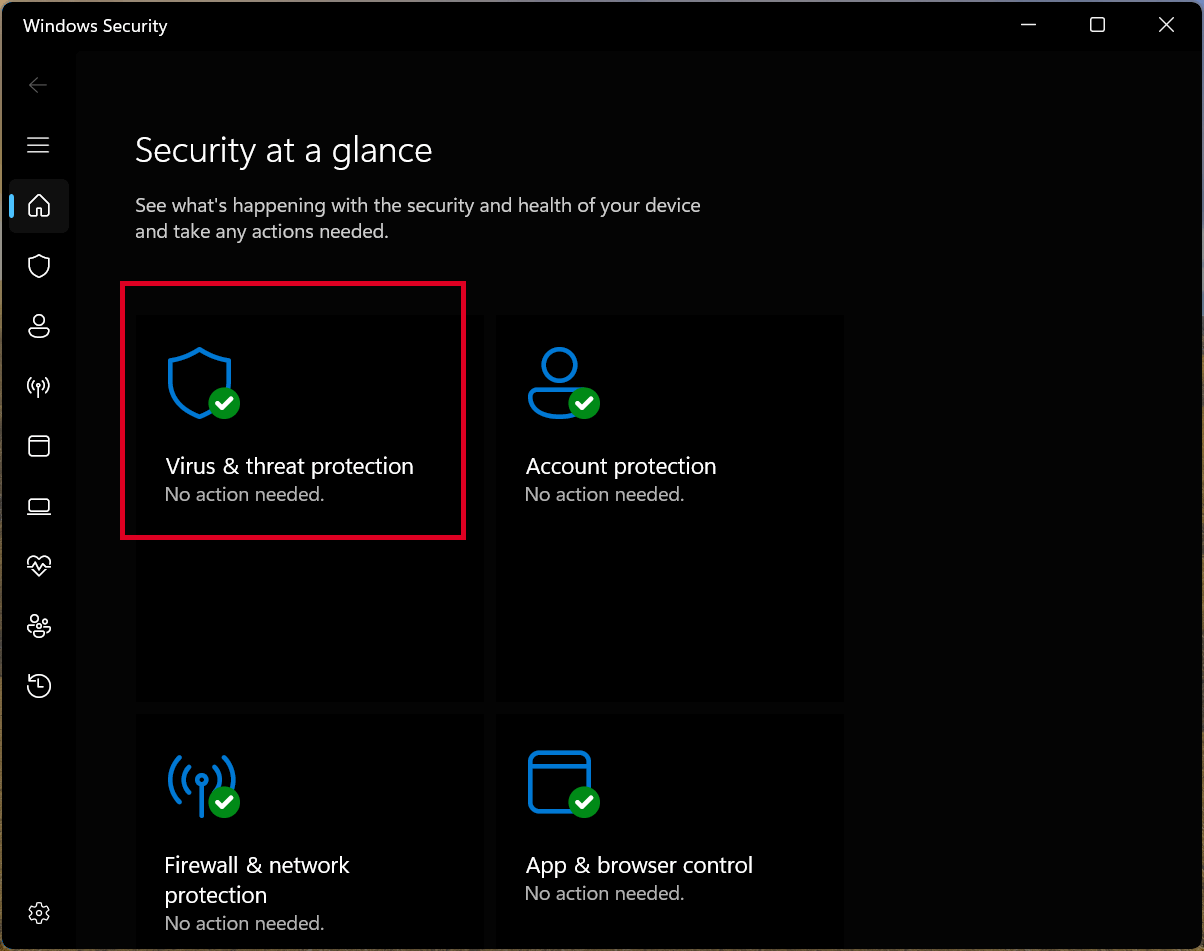The image size is (1204, 951).
Task: Expand the navigation menu with the hamburger icon
Action: tap(38, 145)
